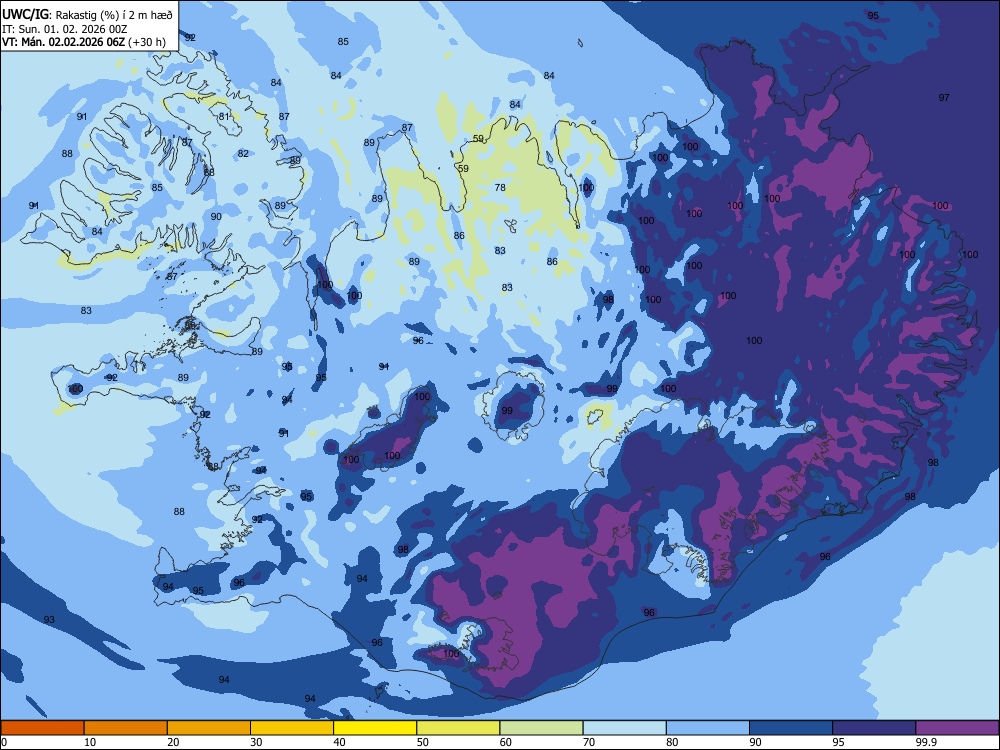Click the '97' humidity value on the map
Image resolution: width=1000 pixels, height=750 pixels.
(944, 98)
